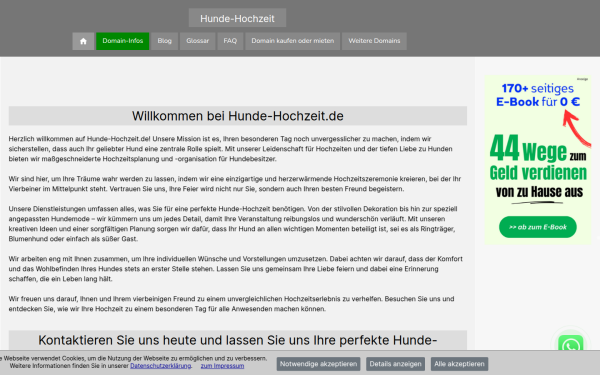
Task: Click the paragraph starting 'Unsere Dienstleistungen umfassen'
Action: click(234, 224)
